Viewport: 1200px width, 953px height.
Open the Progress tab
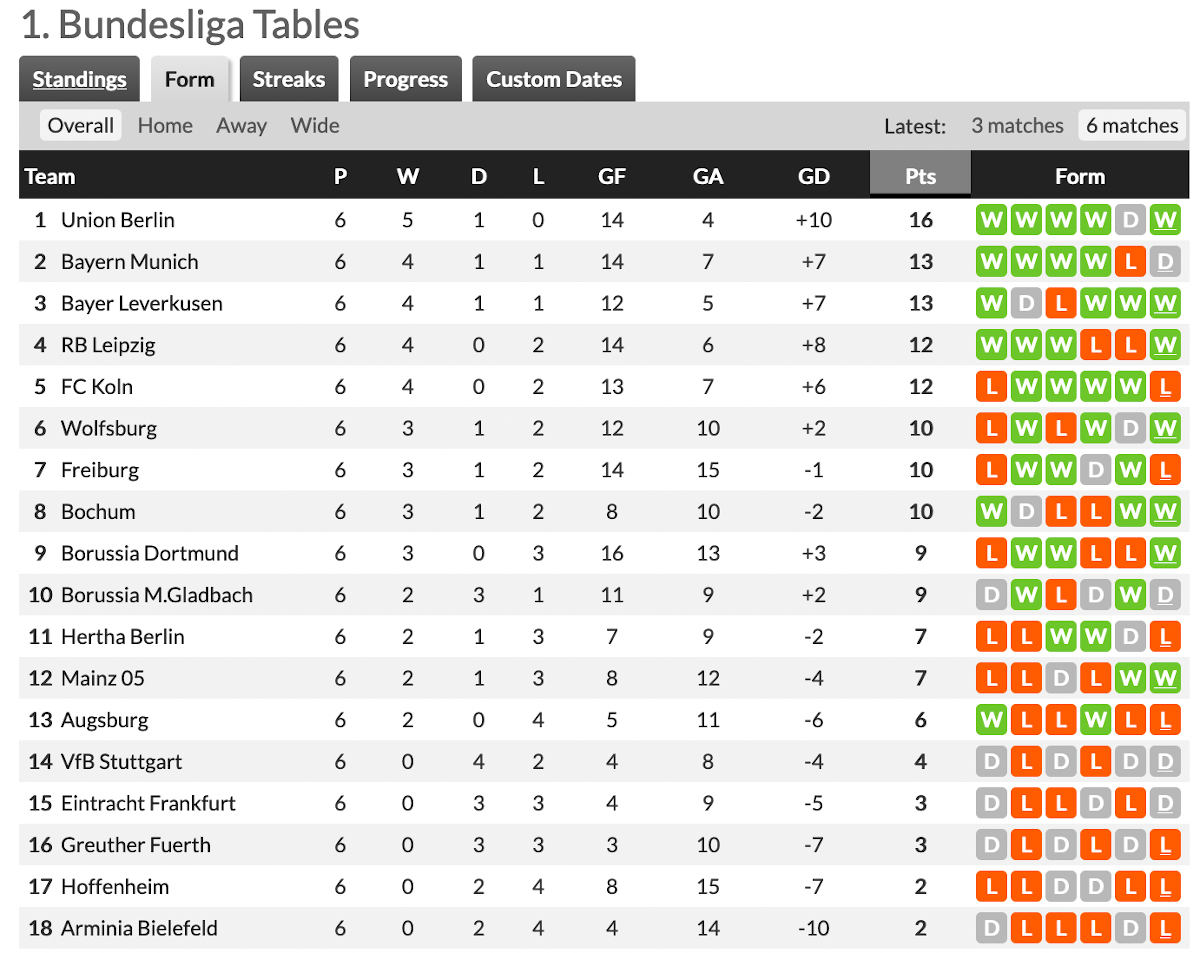click(405, 79)
